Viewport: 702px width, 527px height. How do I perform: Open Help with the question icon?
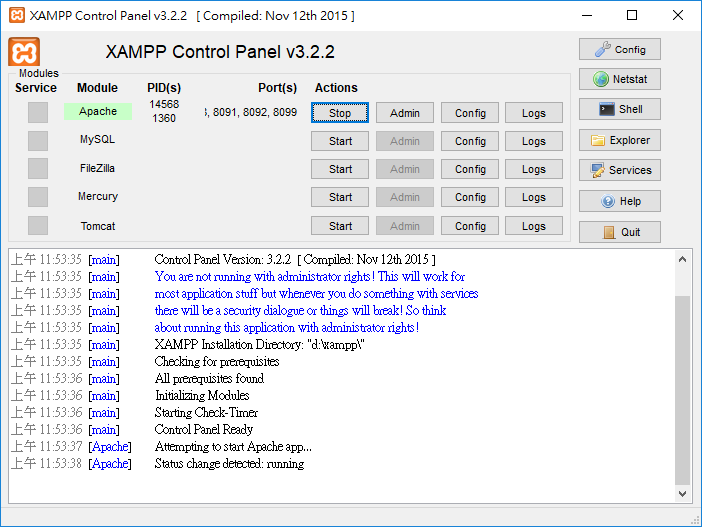(620, 201)
